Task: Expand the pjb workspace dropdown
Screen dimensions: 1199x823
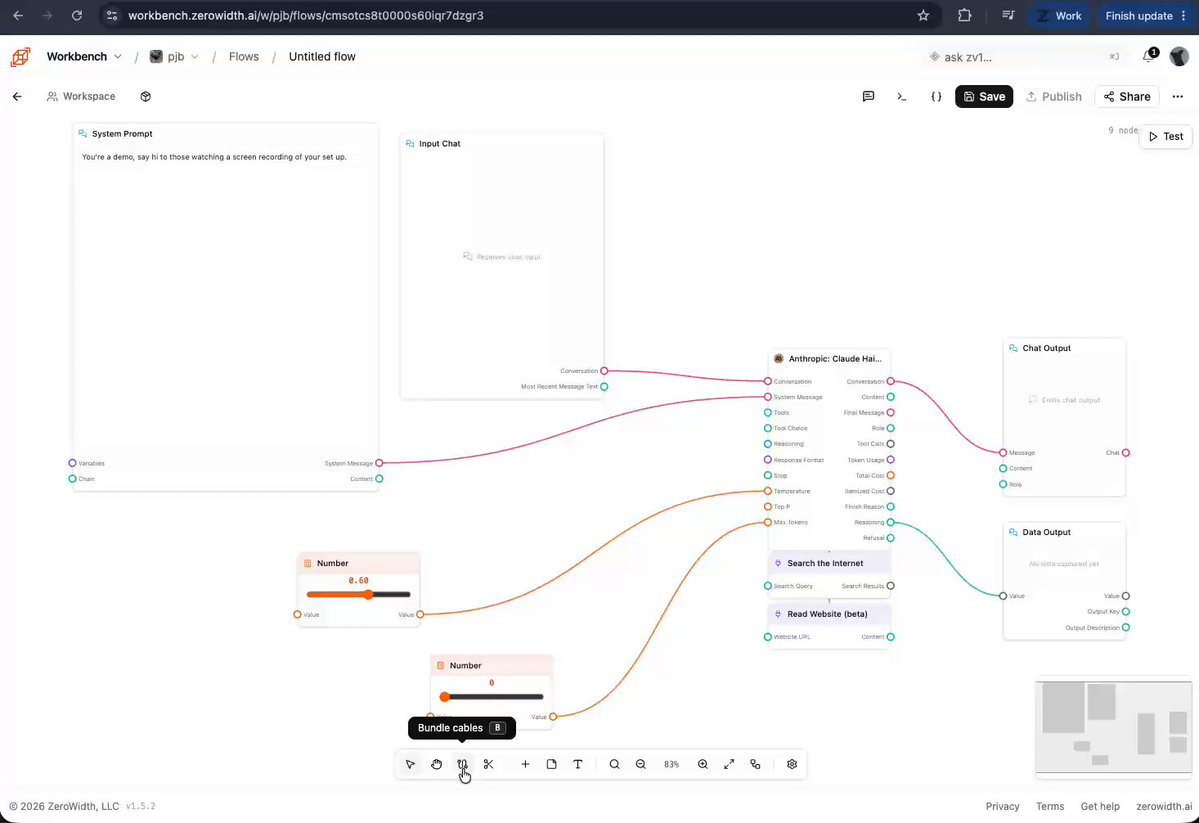Action: [174, 57]
